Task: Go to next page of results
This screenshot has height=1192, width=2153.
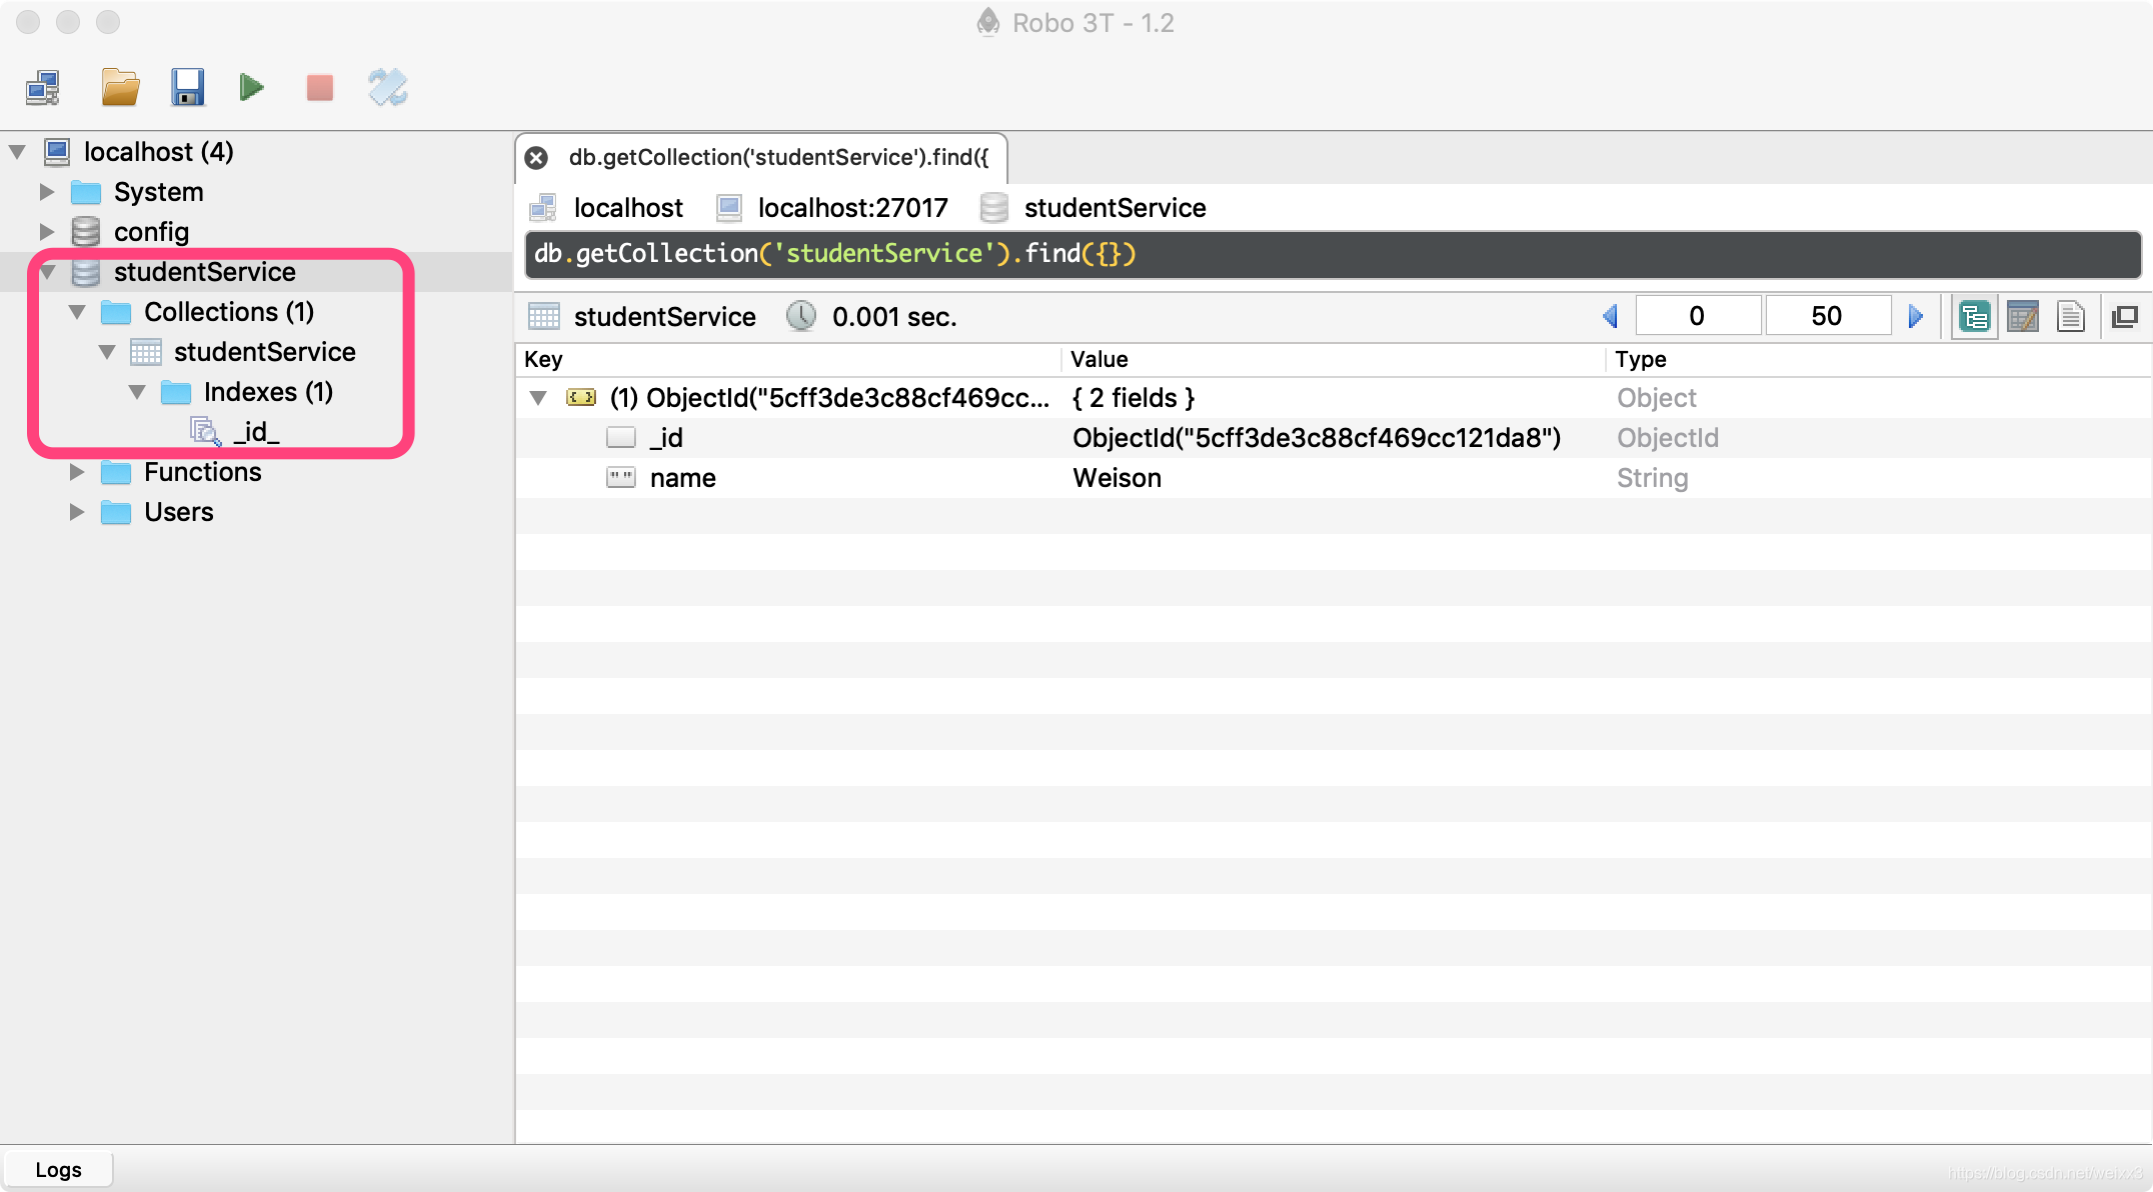Action: coord(1915,317)
